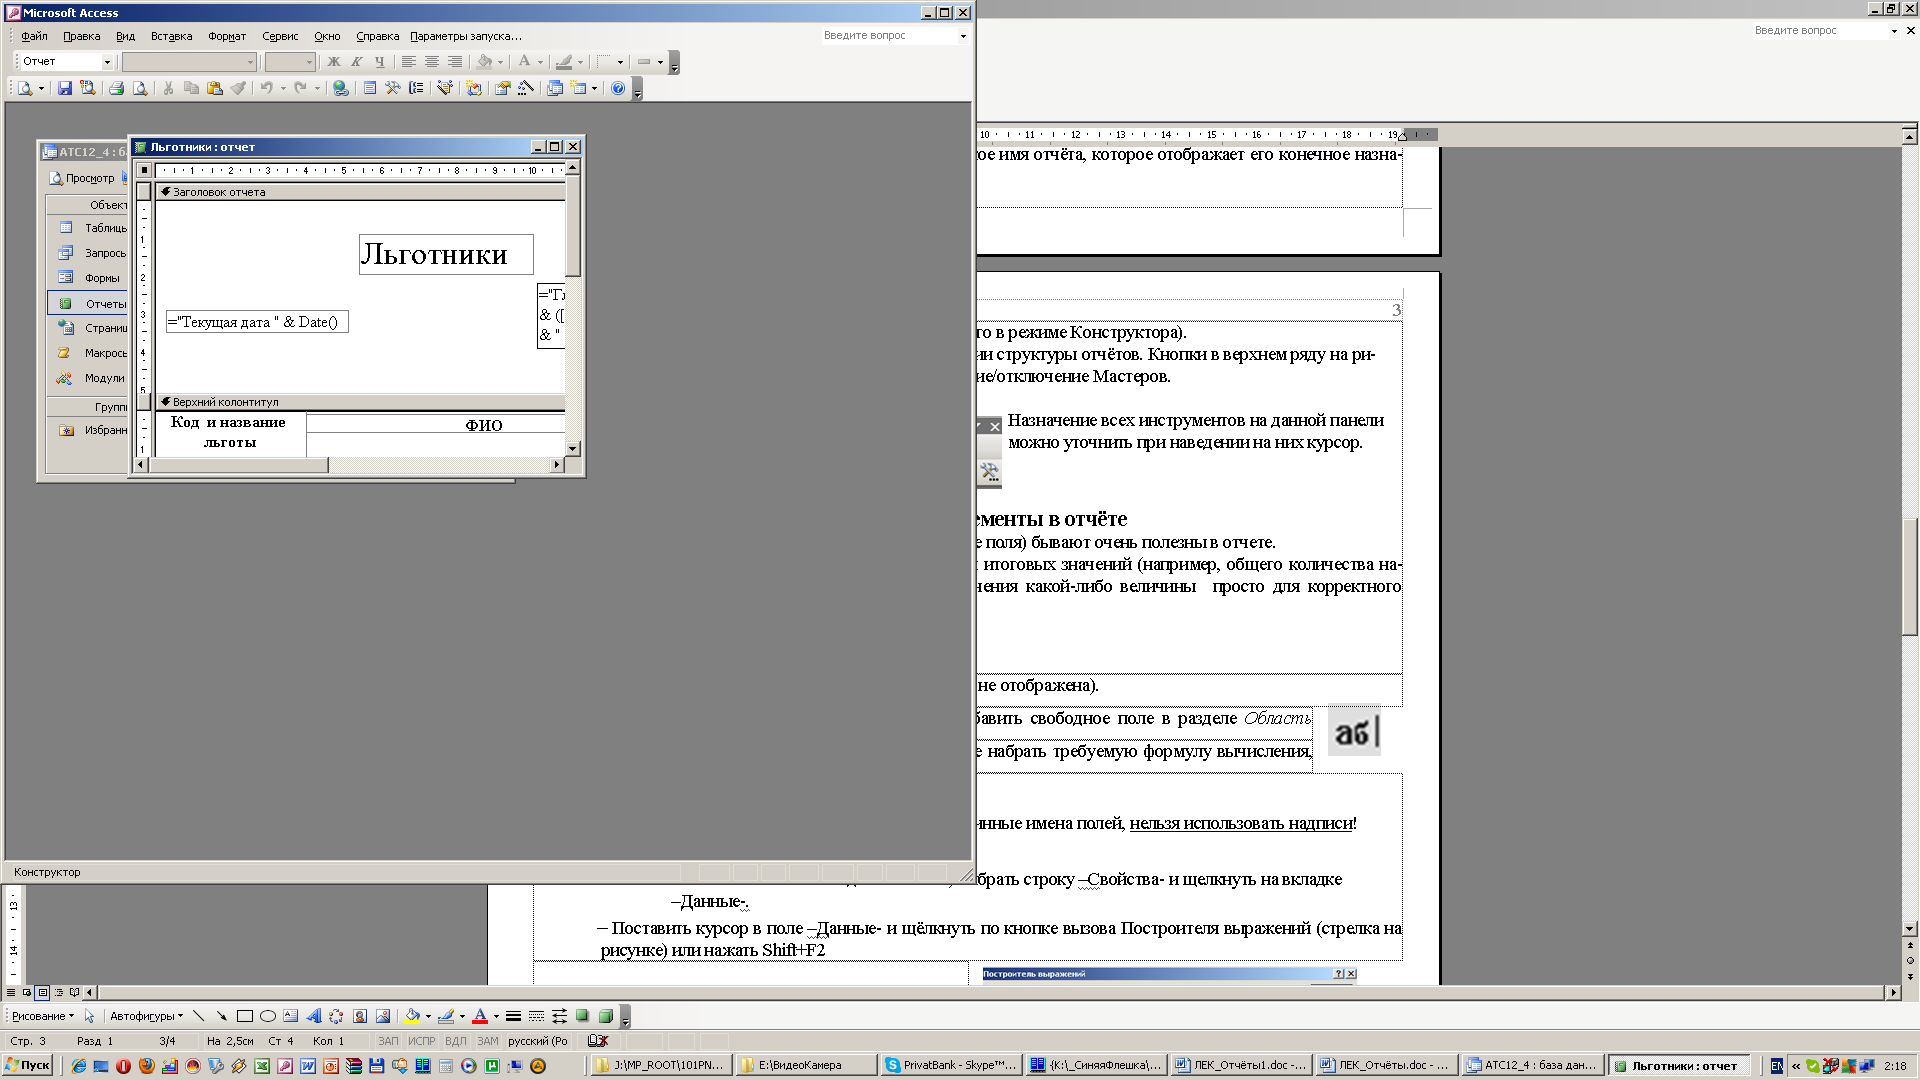Viewport: 1920px width, 1080px height.
Task: Open Sorting and Grouping icon
Action: [416, 88]
